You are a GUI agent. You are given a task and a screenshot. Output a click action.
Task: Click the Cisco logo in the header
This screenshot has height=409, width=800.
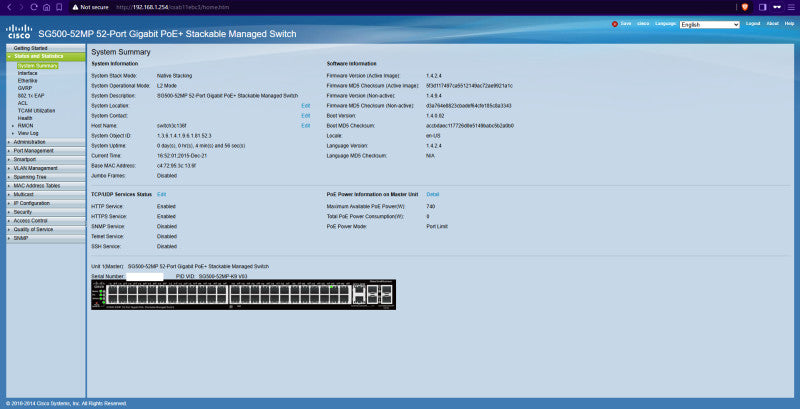tap(19, 32)
